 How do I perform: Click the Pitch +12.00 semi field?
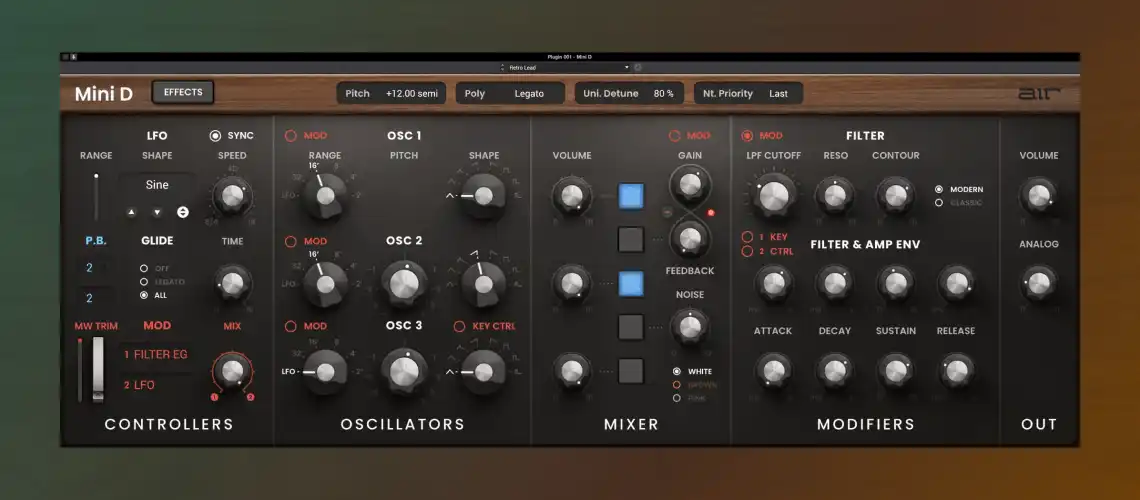click(391, 93)
